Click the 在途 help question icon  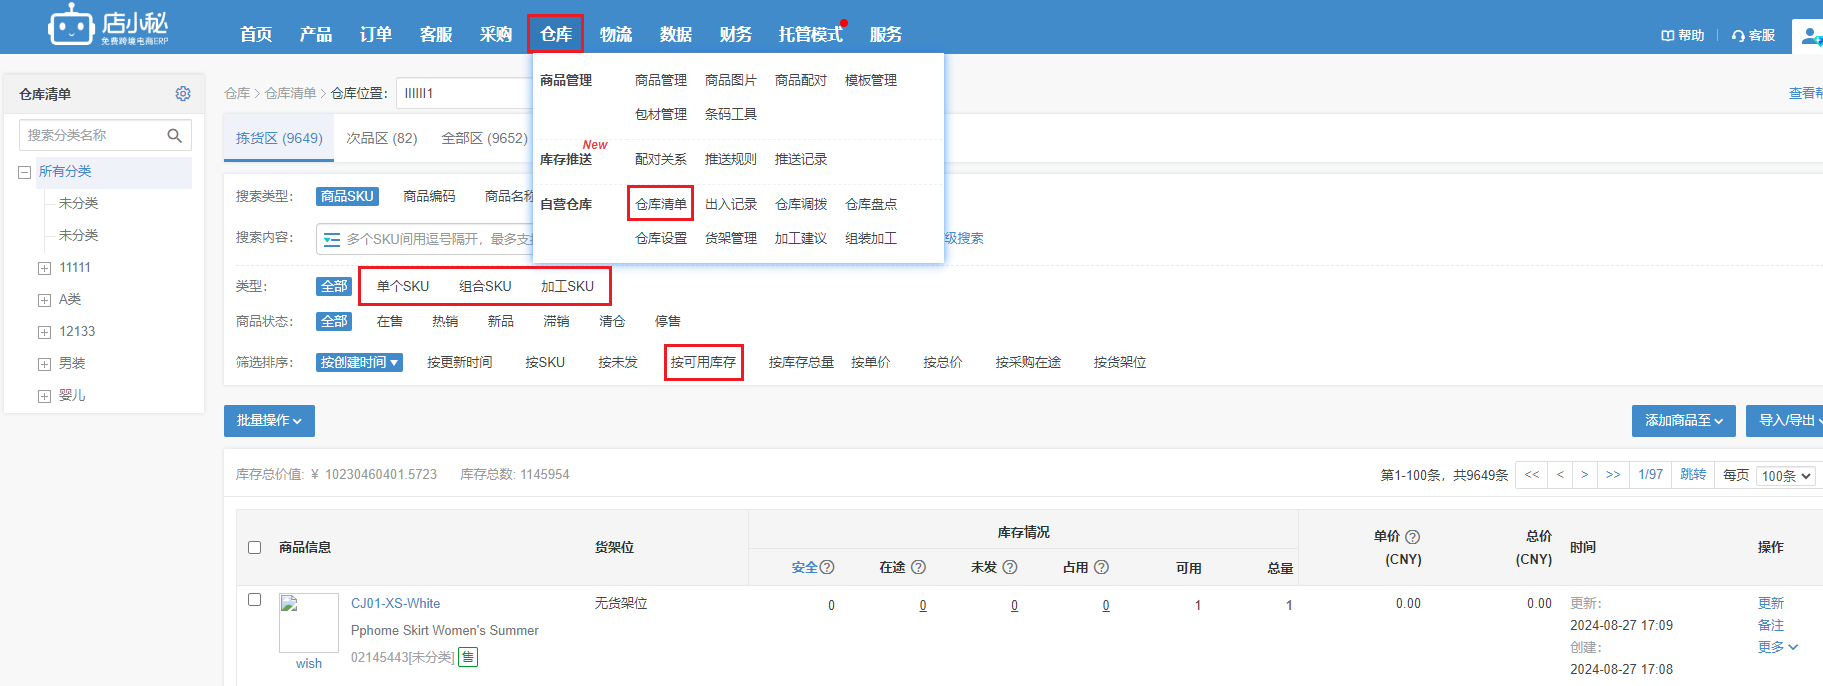tap(918, 567)
